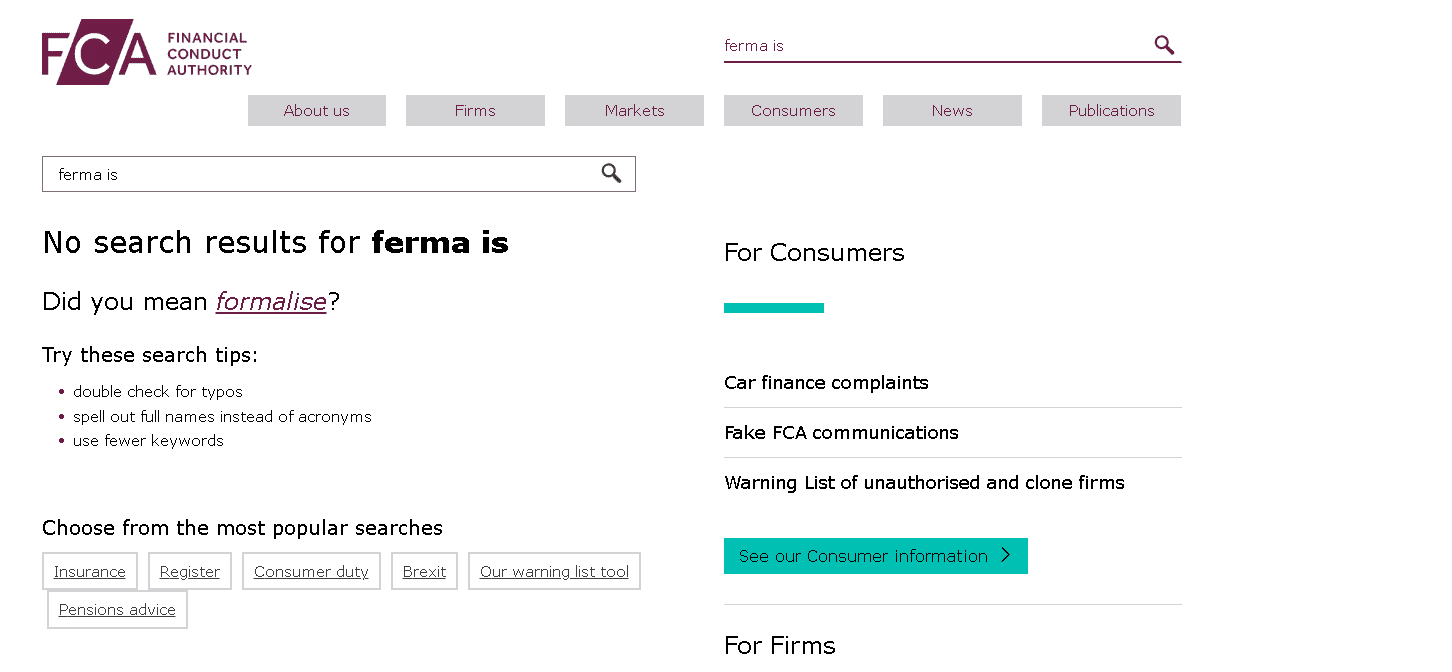Image resolution: width=1452 pixels, height=672 pixels.
Task: Open Our warning list tool search
Action: tap(554, 572)
